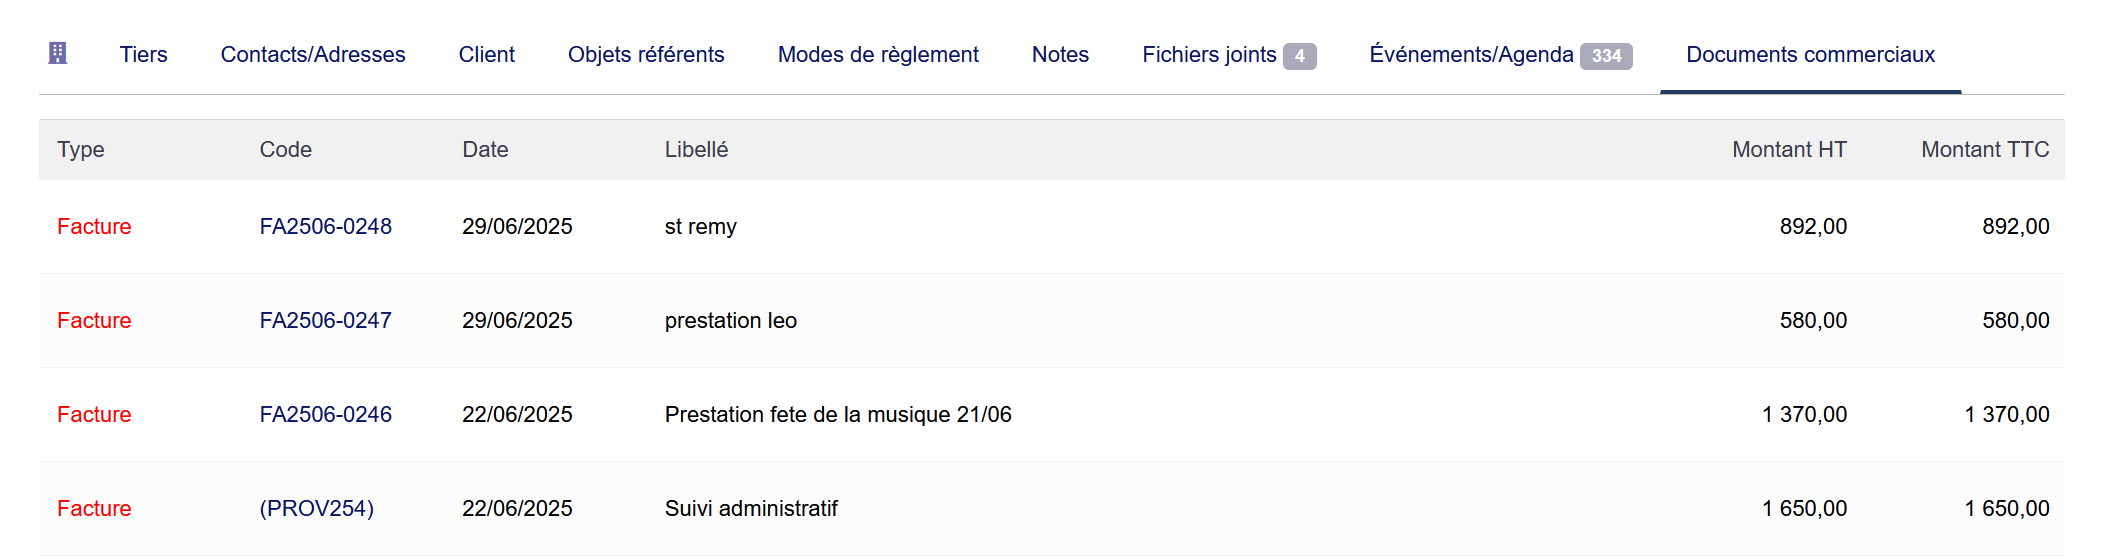Click the Libellé column header
Viewport: 2117px width, 559px height.
coord(696,150)
